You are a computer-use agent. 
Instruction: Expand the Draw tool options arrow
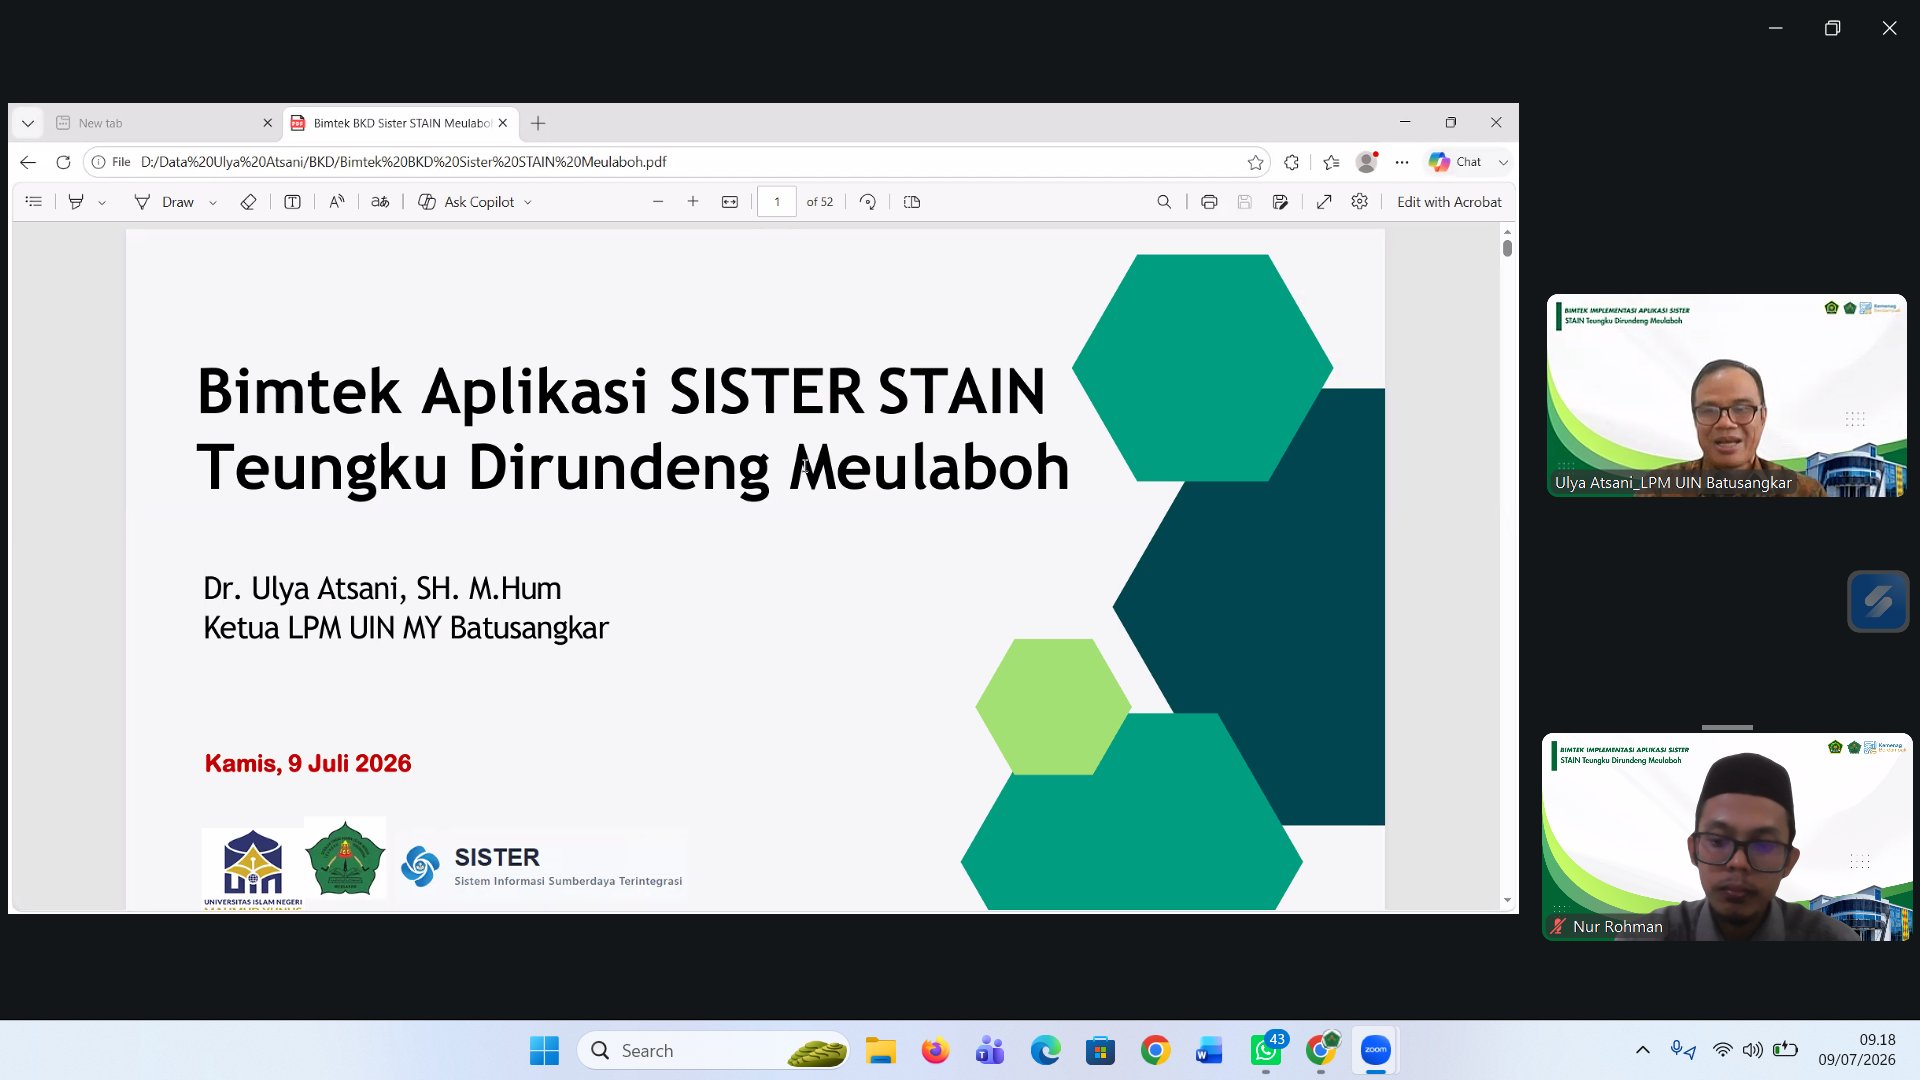213,203
